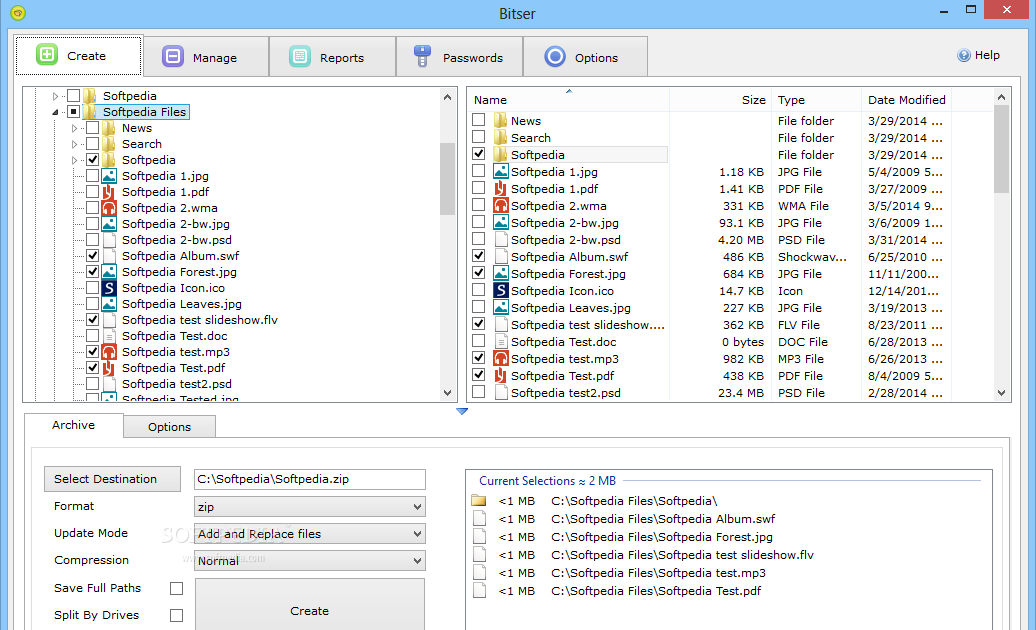Click the Help question mark icon
Image resolution: width=1036 pixels, height=630 pixels.
point(964,55)
